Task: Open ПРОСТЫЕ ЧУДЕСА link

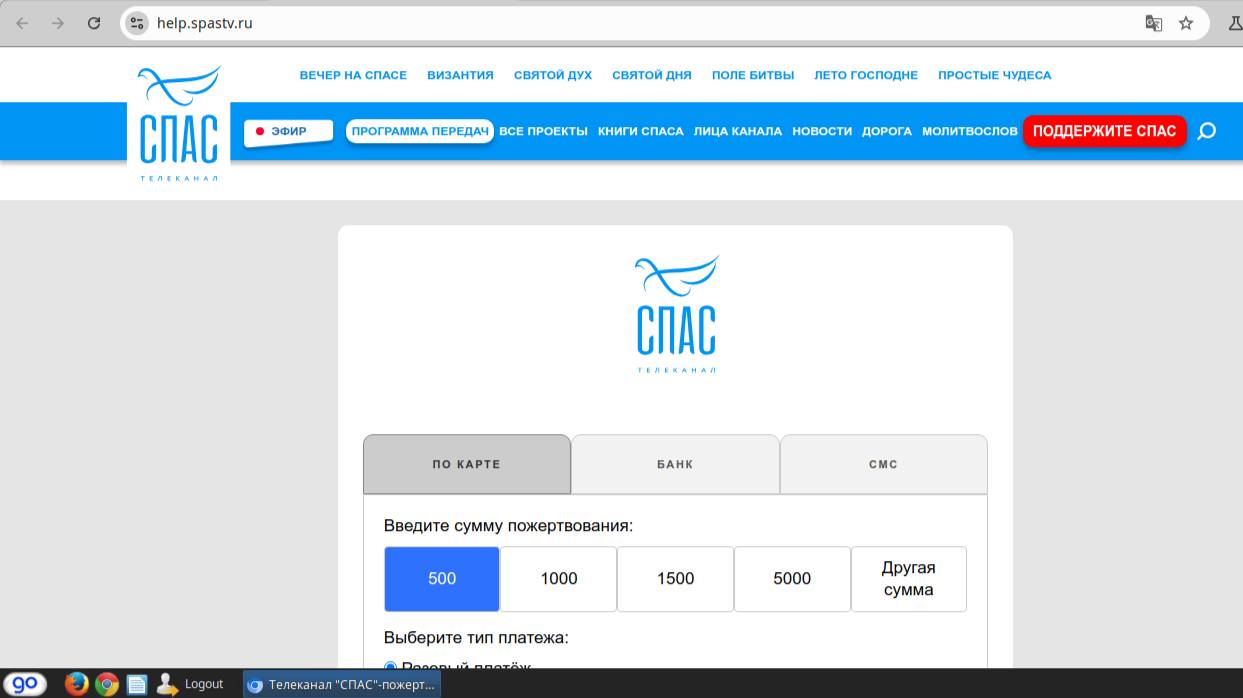Action: point(994,75)
